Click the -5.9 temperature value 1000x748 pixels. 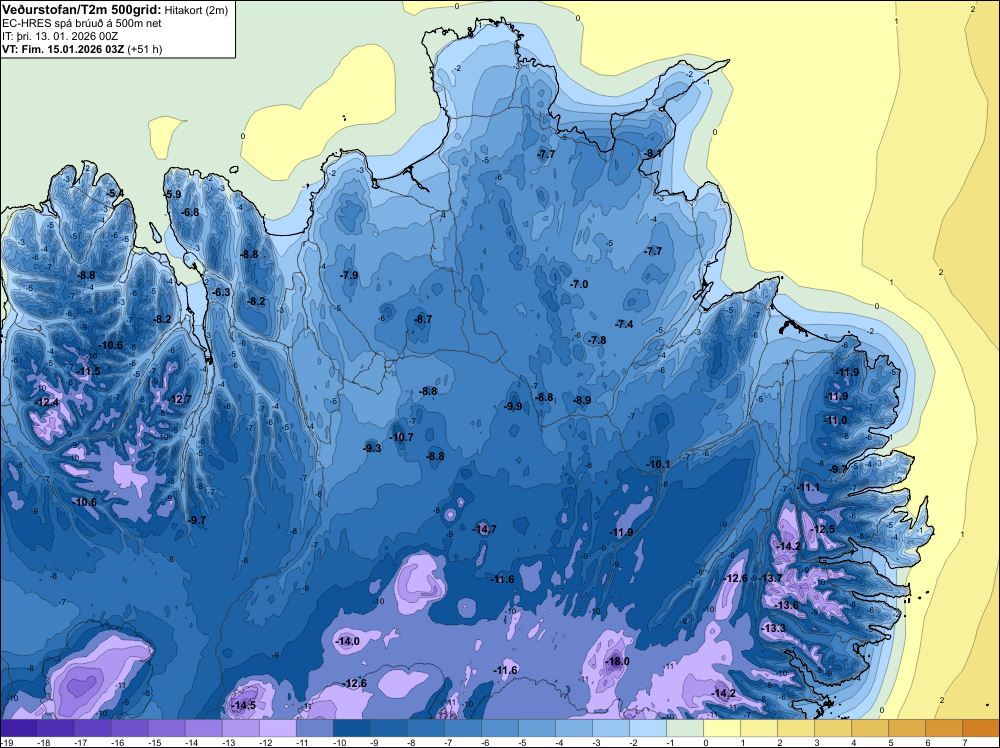pyautogui.click(x=172, y=194)
